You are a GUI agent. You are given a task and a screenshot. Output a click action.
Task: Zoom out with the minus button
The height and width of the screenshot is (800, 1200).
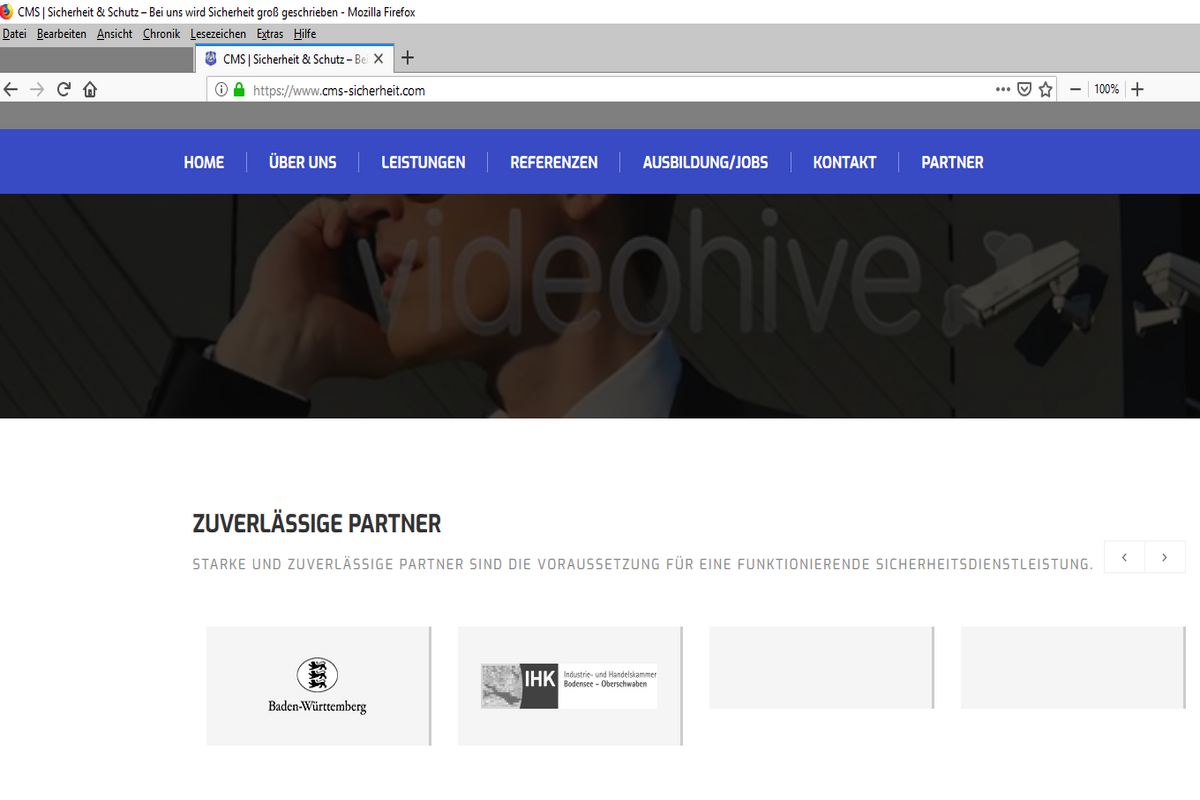coord(1076,89)
